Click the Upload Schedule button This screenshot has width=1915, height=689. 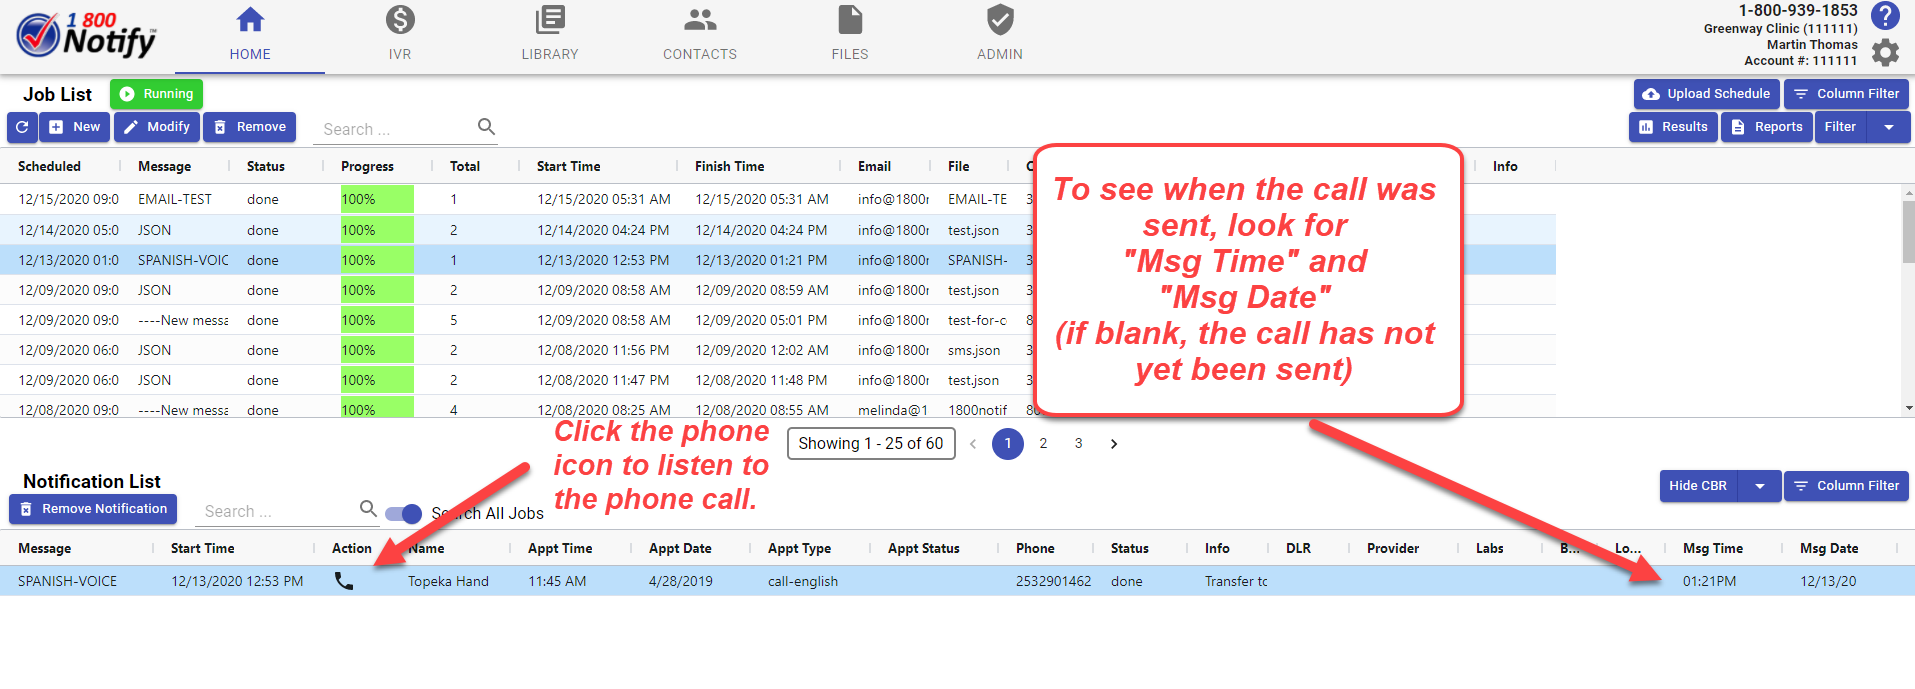tap(1706, 94)
